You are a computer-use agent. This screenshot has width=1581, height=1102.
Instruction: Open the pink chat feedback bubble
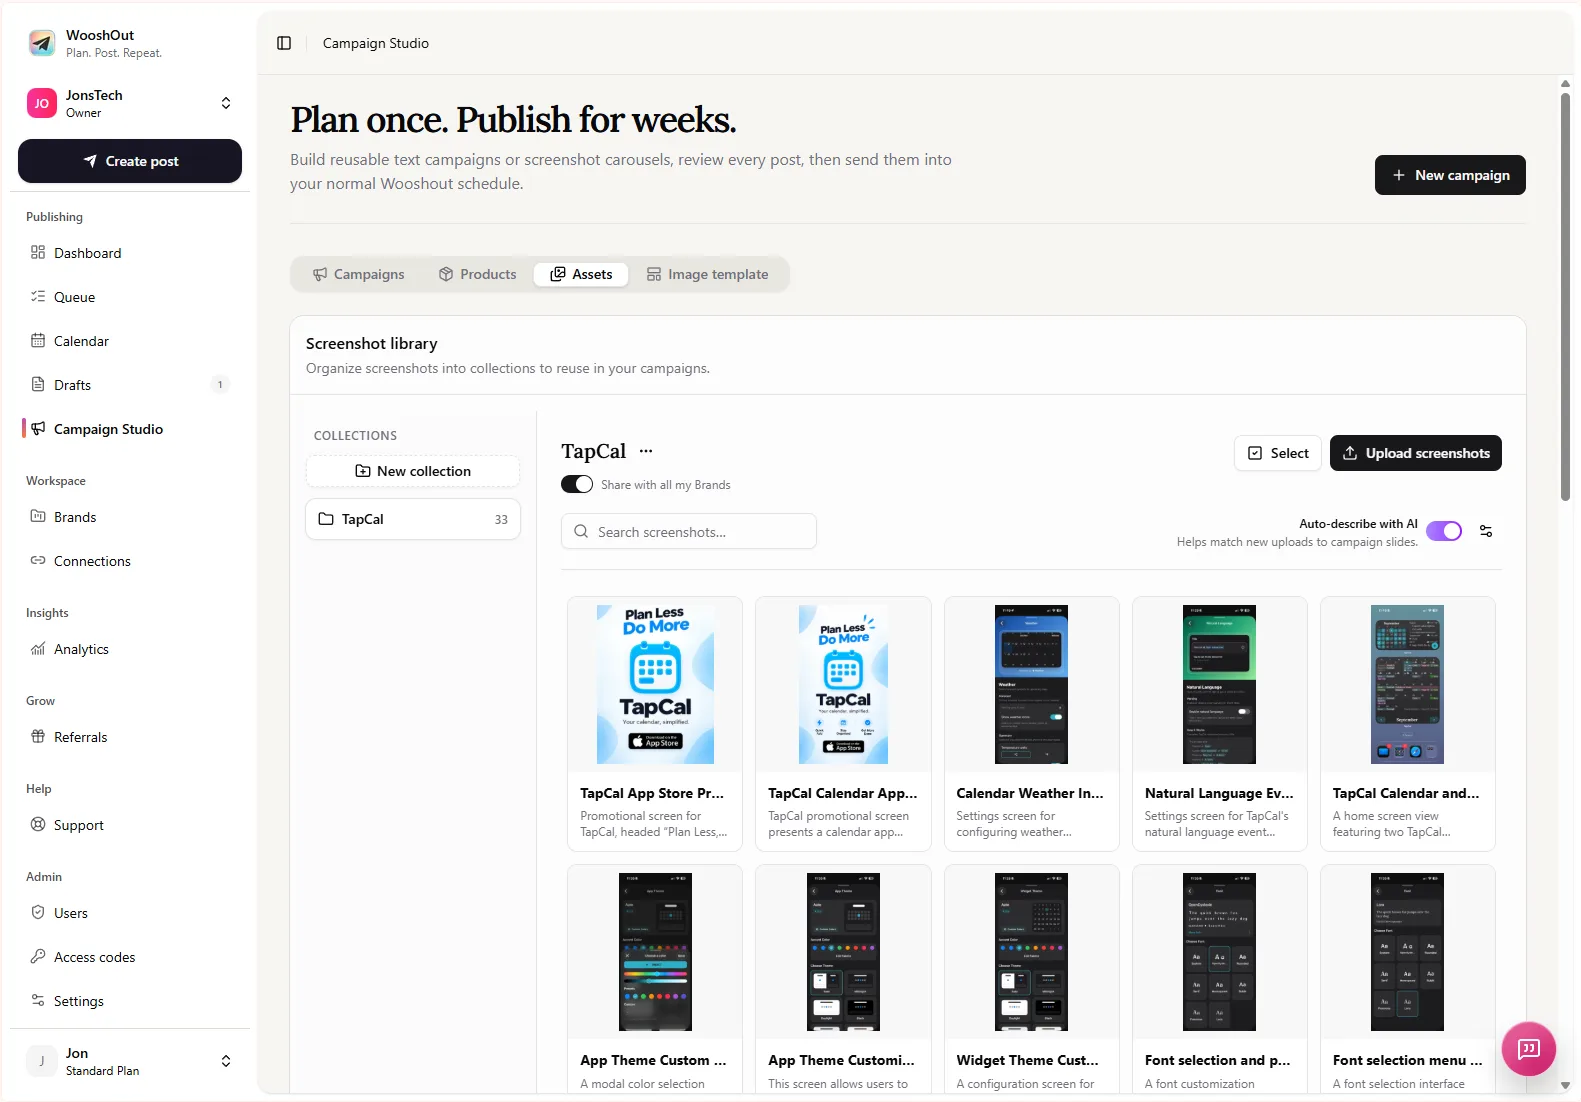point(1528,1048)
